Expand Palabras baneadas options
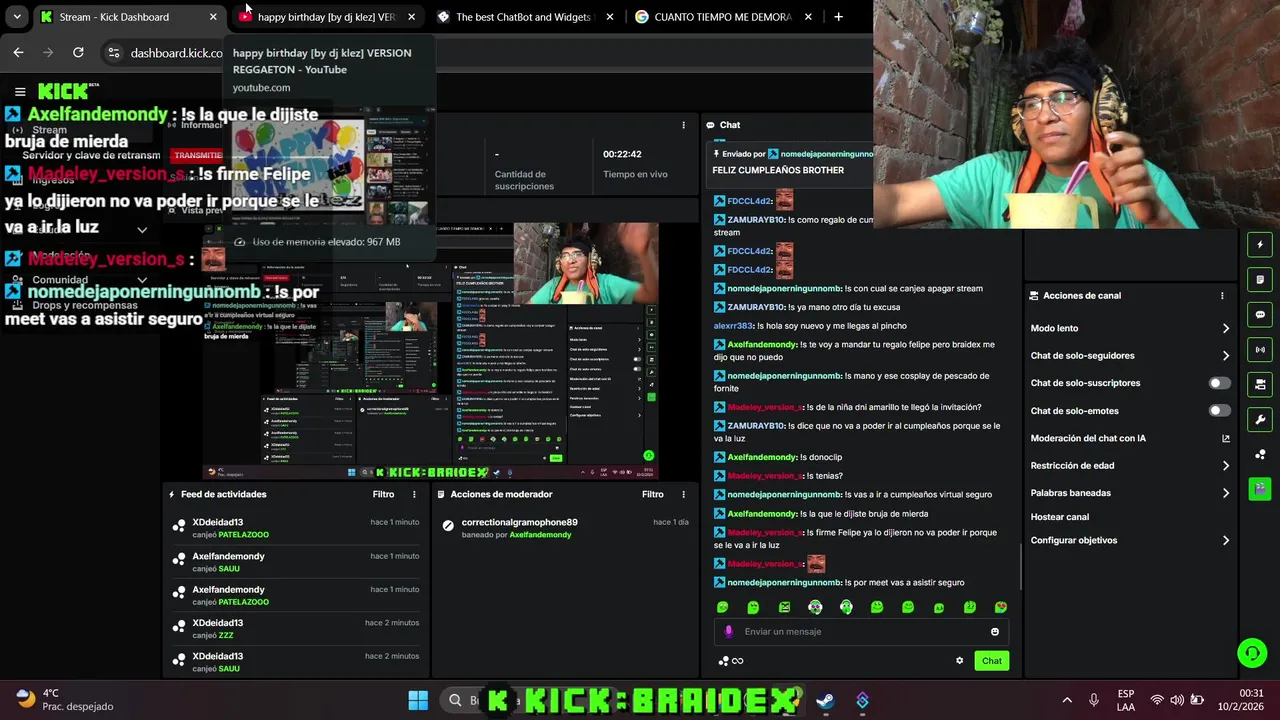This screenshot has height=720, width=1280. (1226, 493)
